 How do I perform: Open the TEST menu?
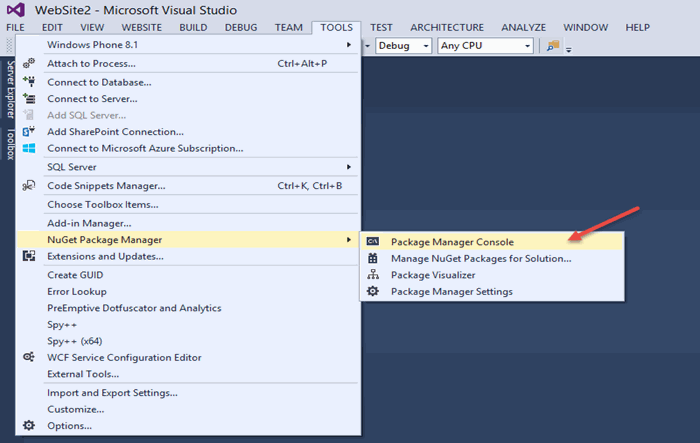pos(381,28)
